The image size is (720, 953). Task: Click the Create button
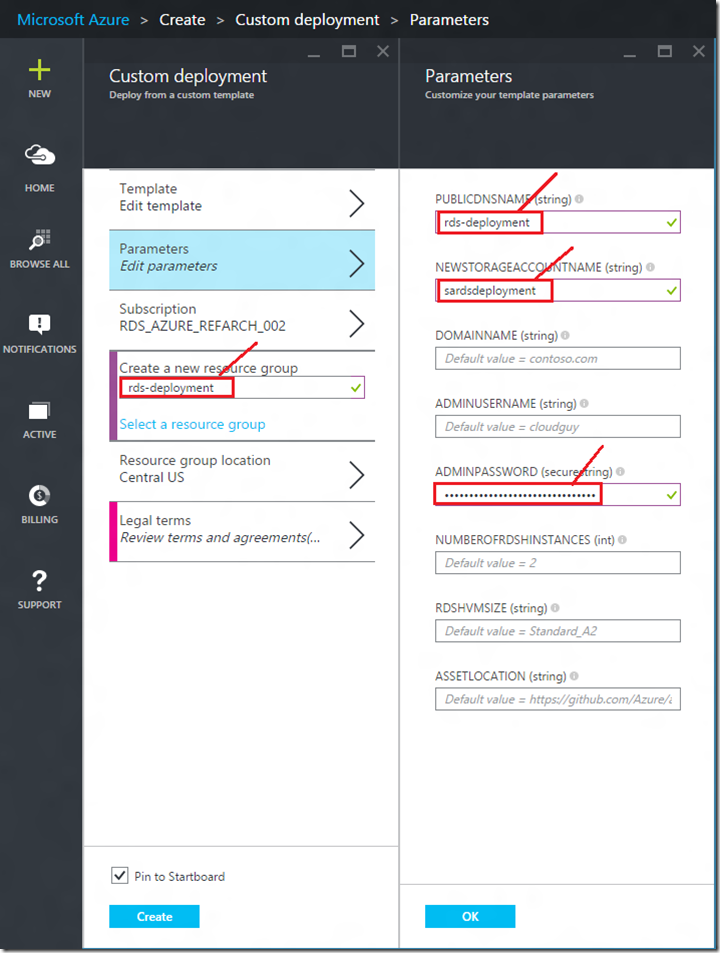click(x=154, y=916)
